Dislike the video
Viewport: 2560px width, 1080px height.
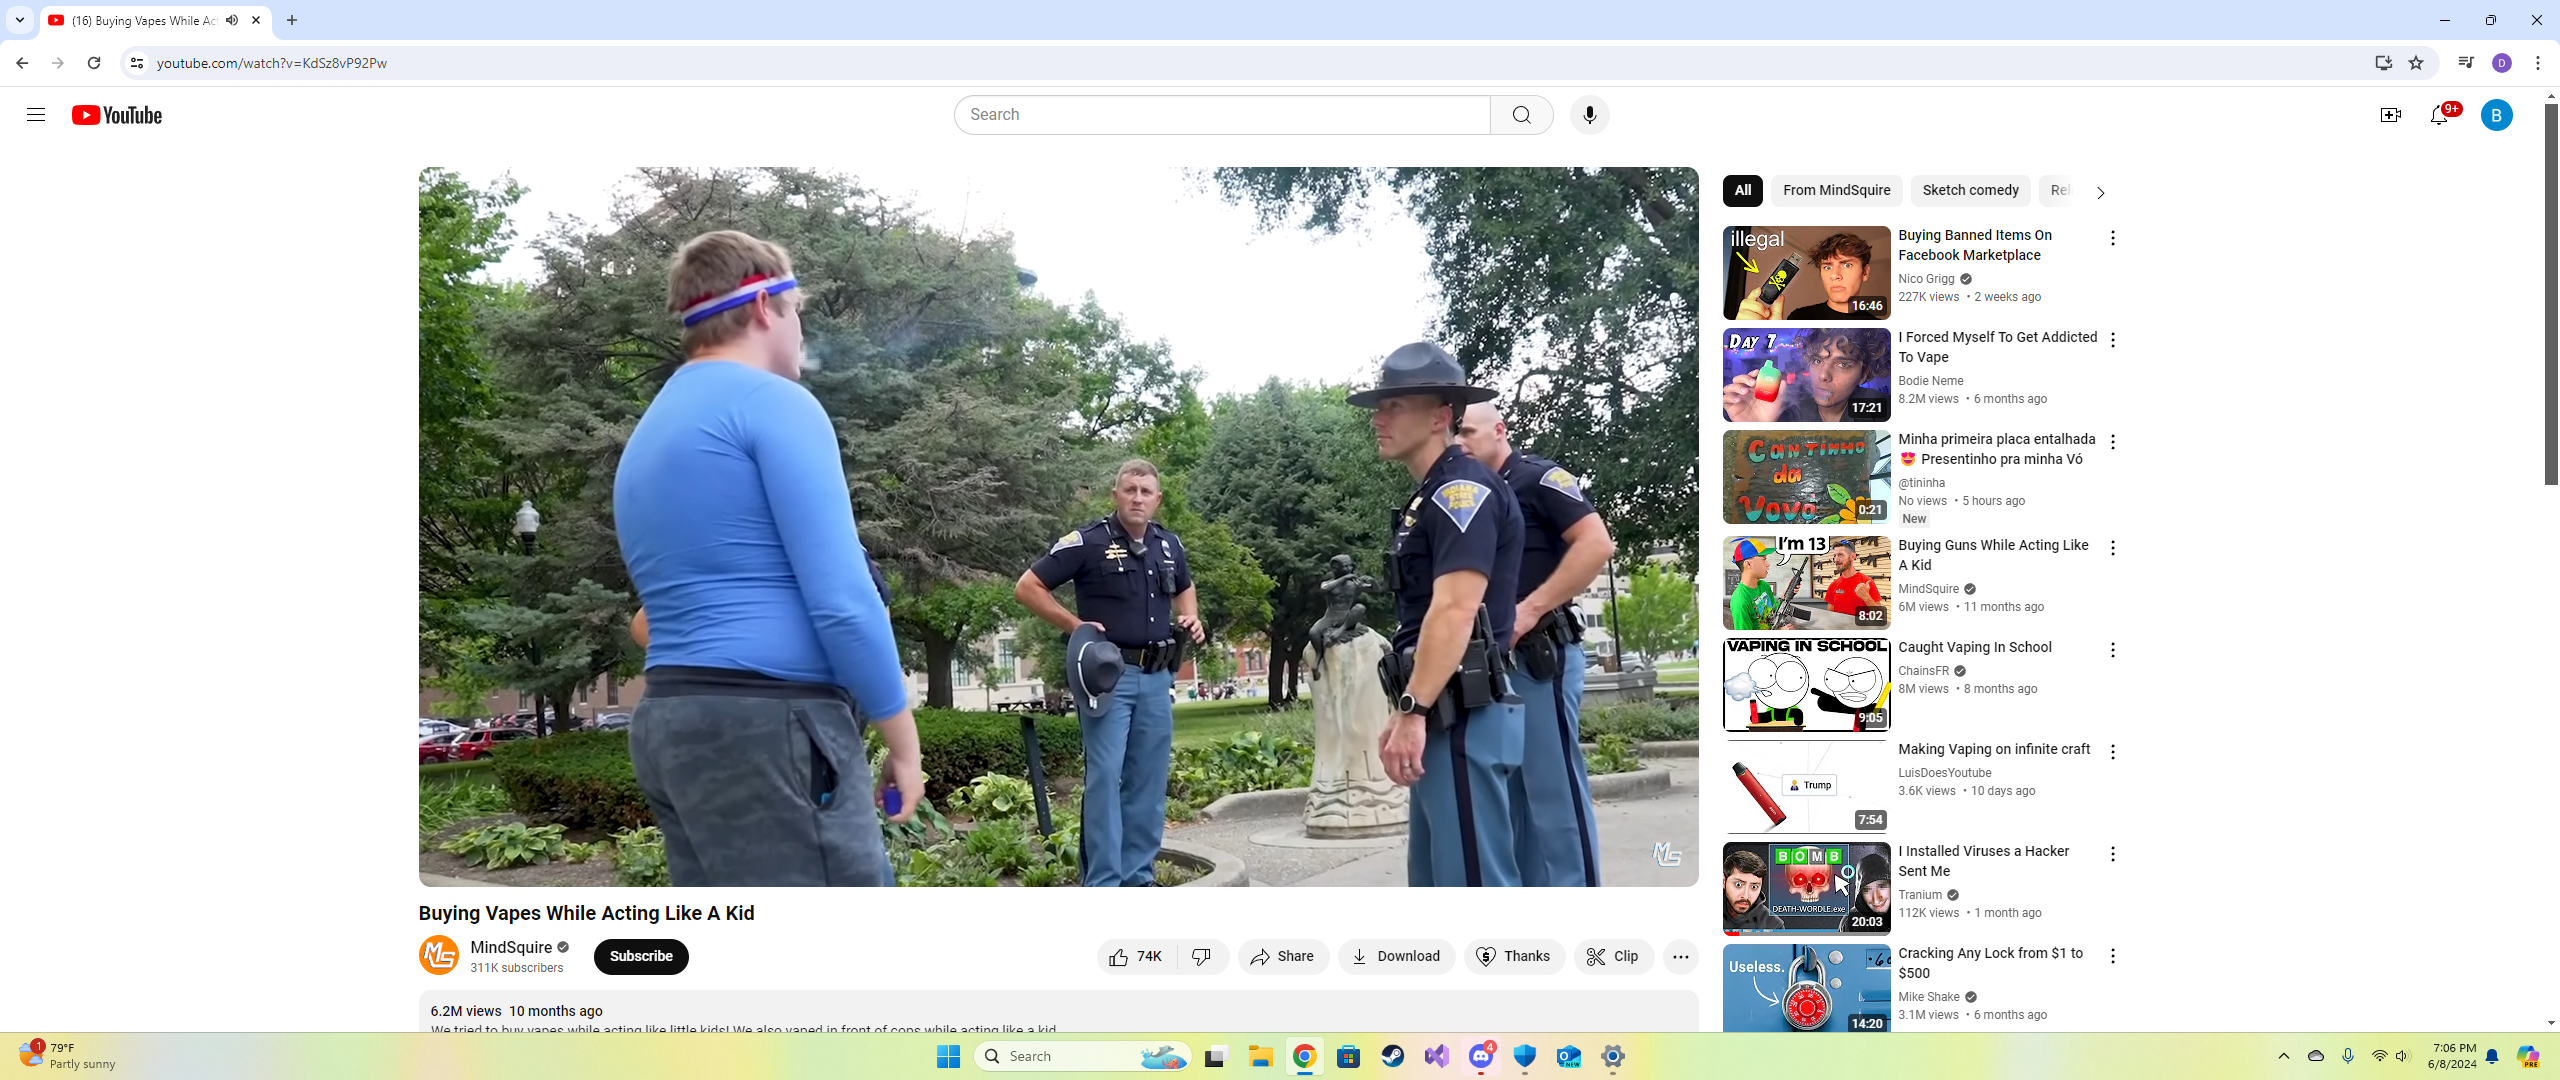point(1202,957)
